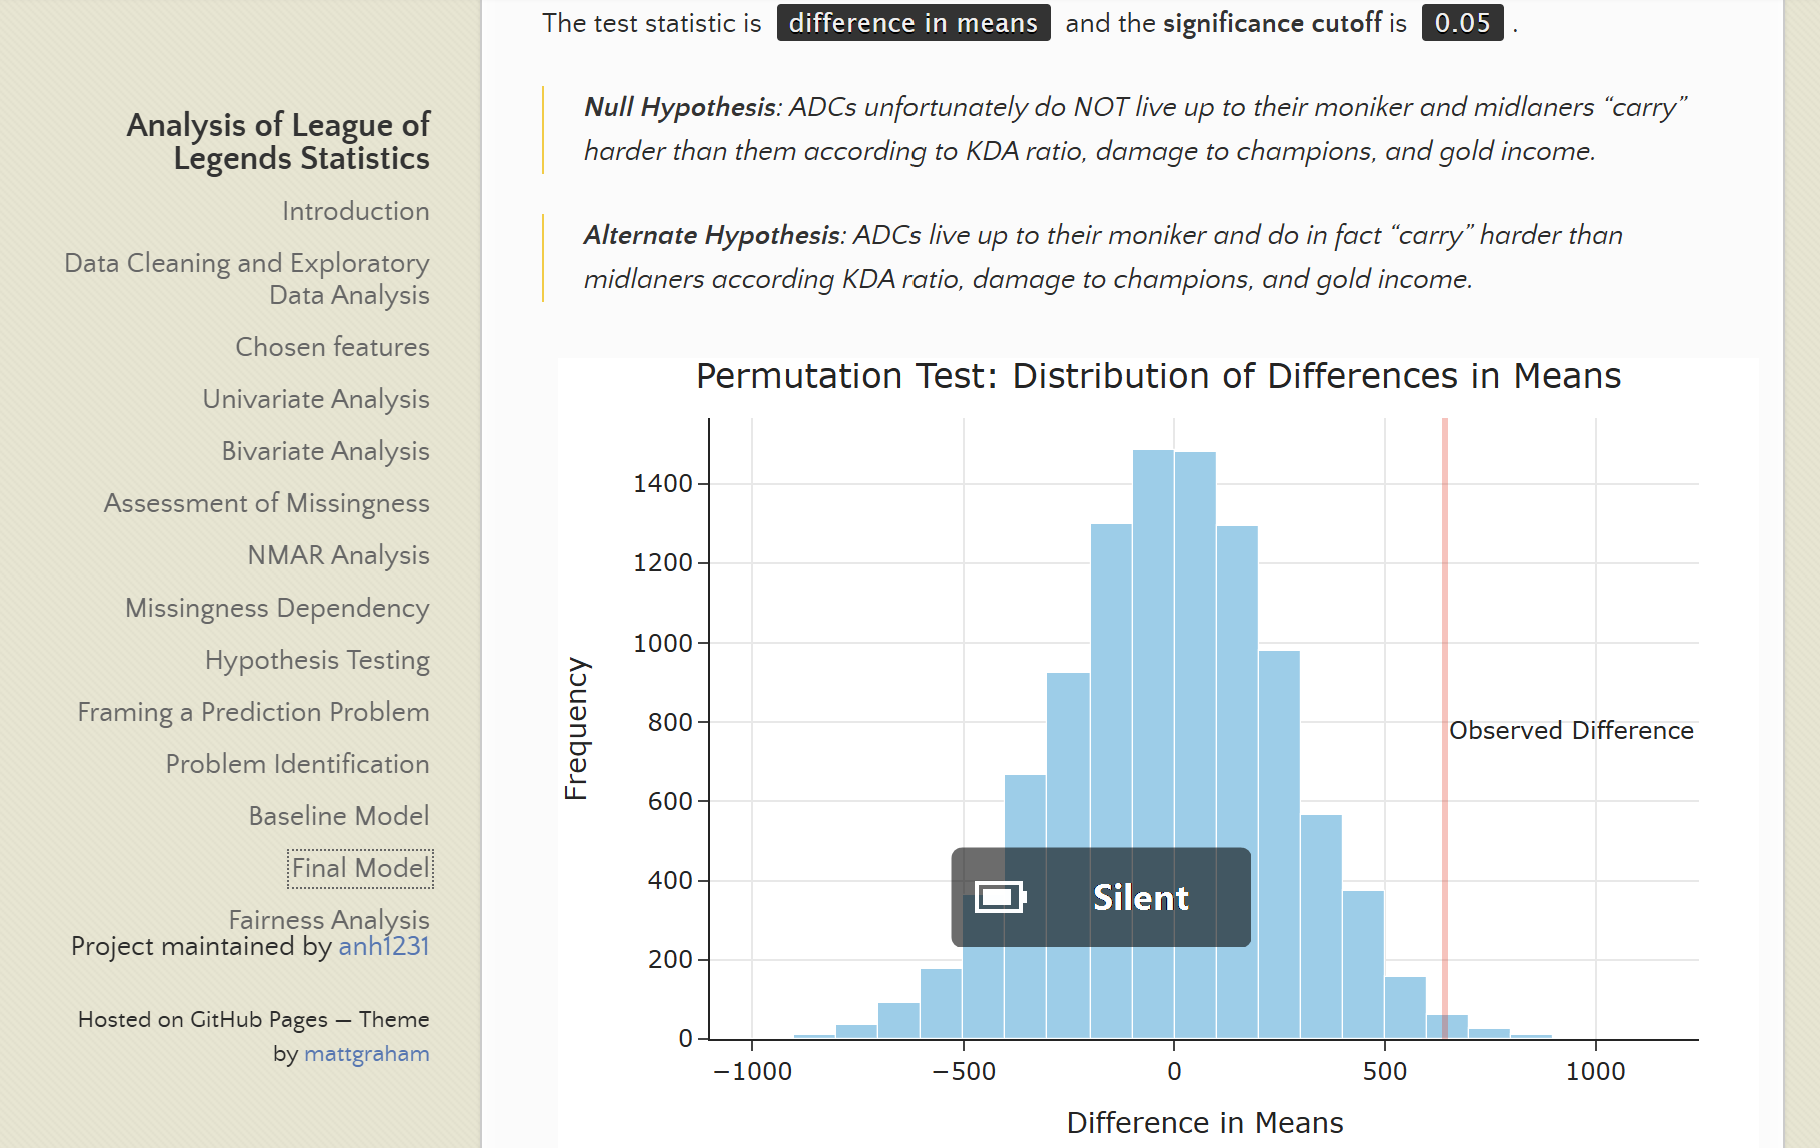Open NMAR Analysis section
The image size is (1820, 1148).
(x=338, y=555)
